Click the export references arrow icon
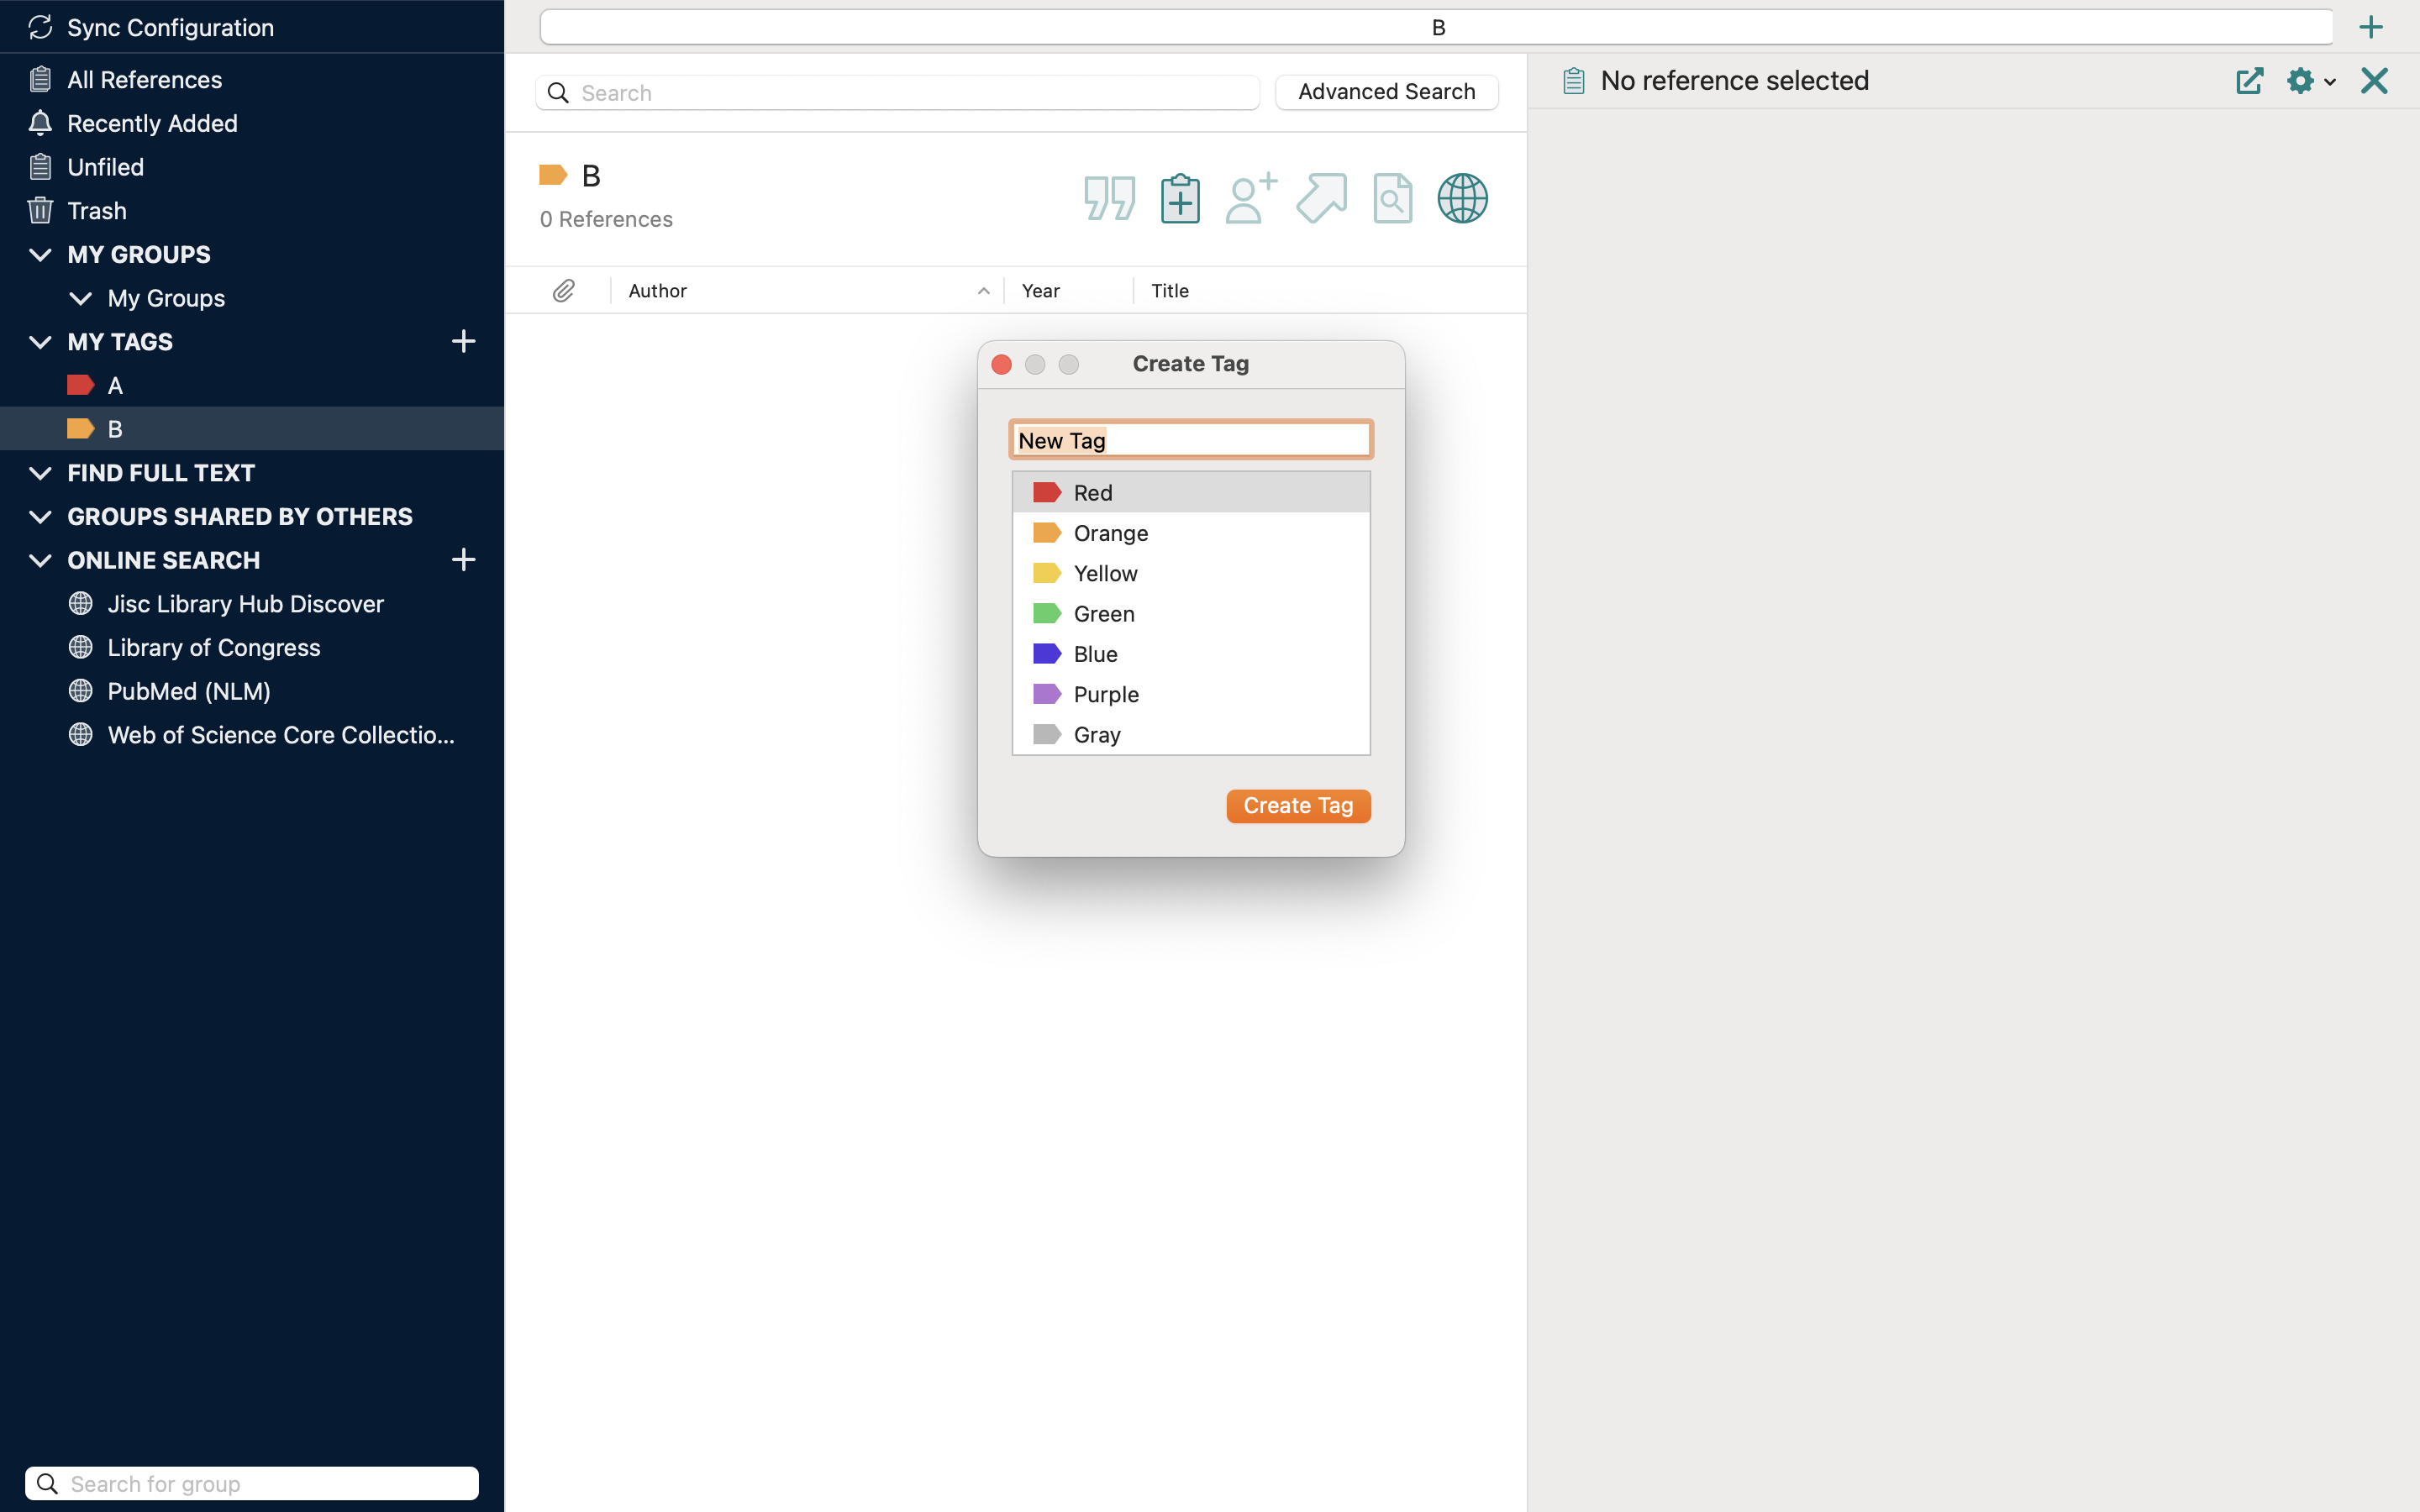 1321,198
